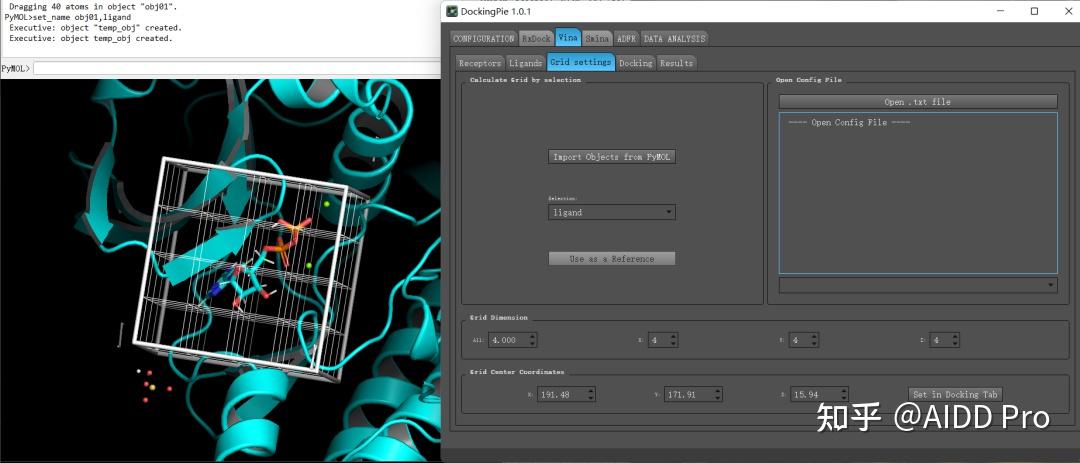Viewport: 1080px width, 463px height.
Task: Select the Grid settings sub-tab
Action: (581, 62)
